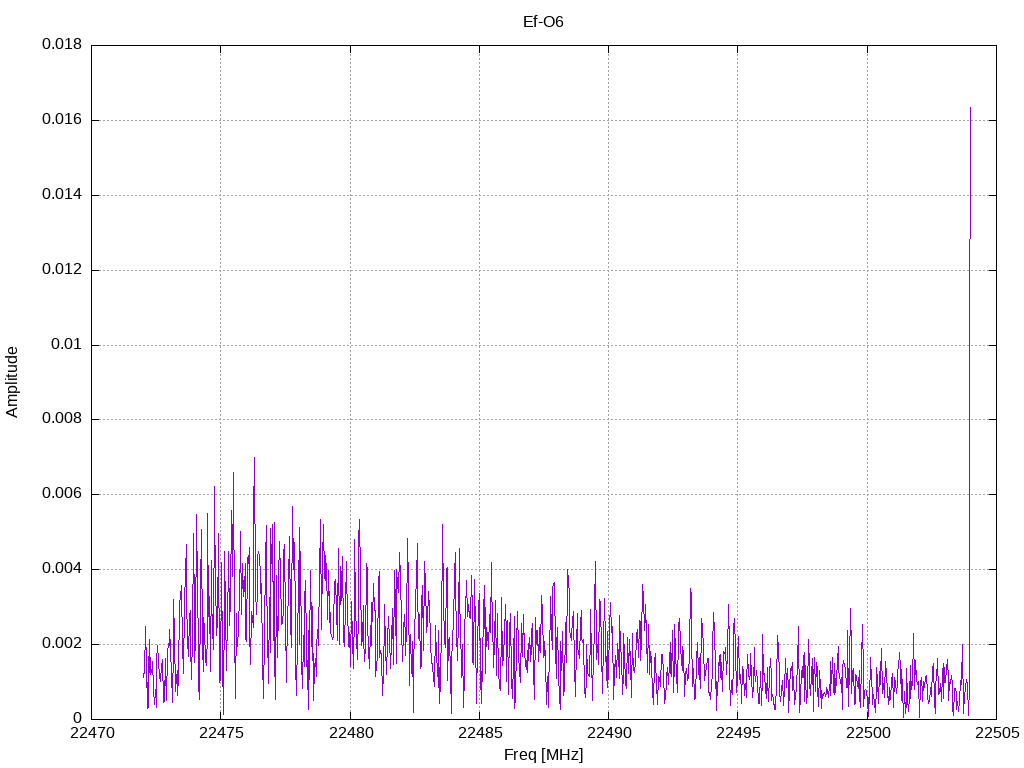This screenshot has height=768, width=1024.
Task: Select the 22475 x-axis tick label
Action: point(221,733)
